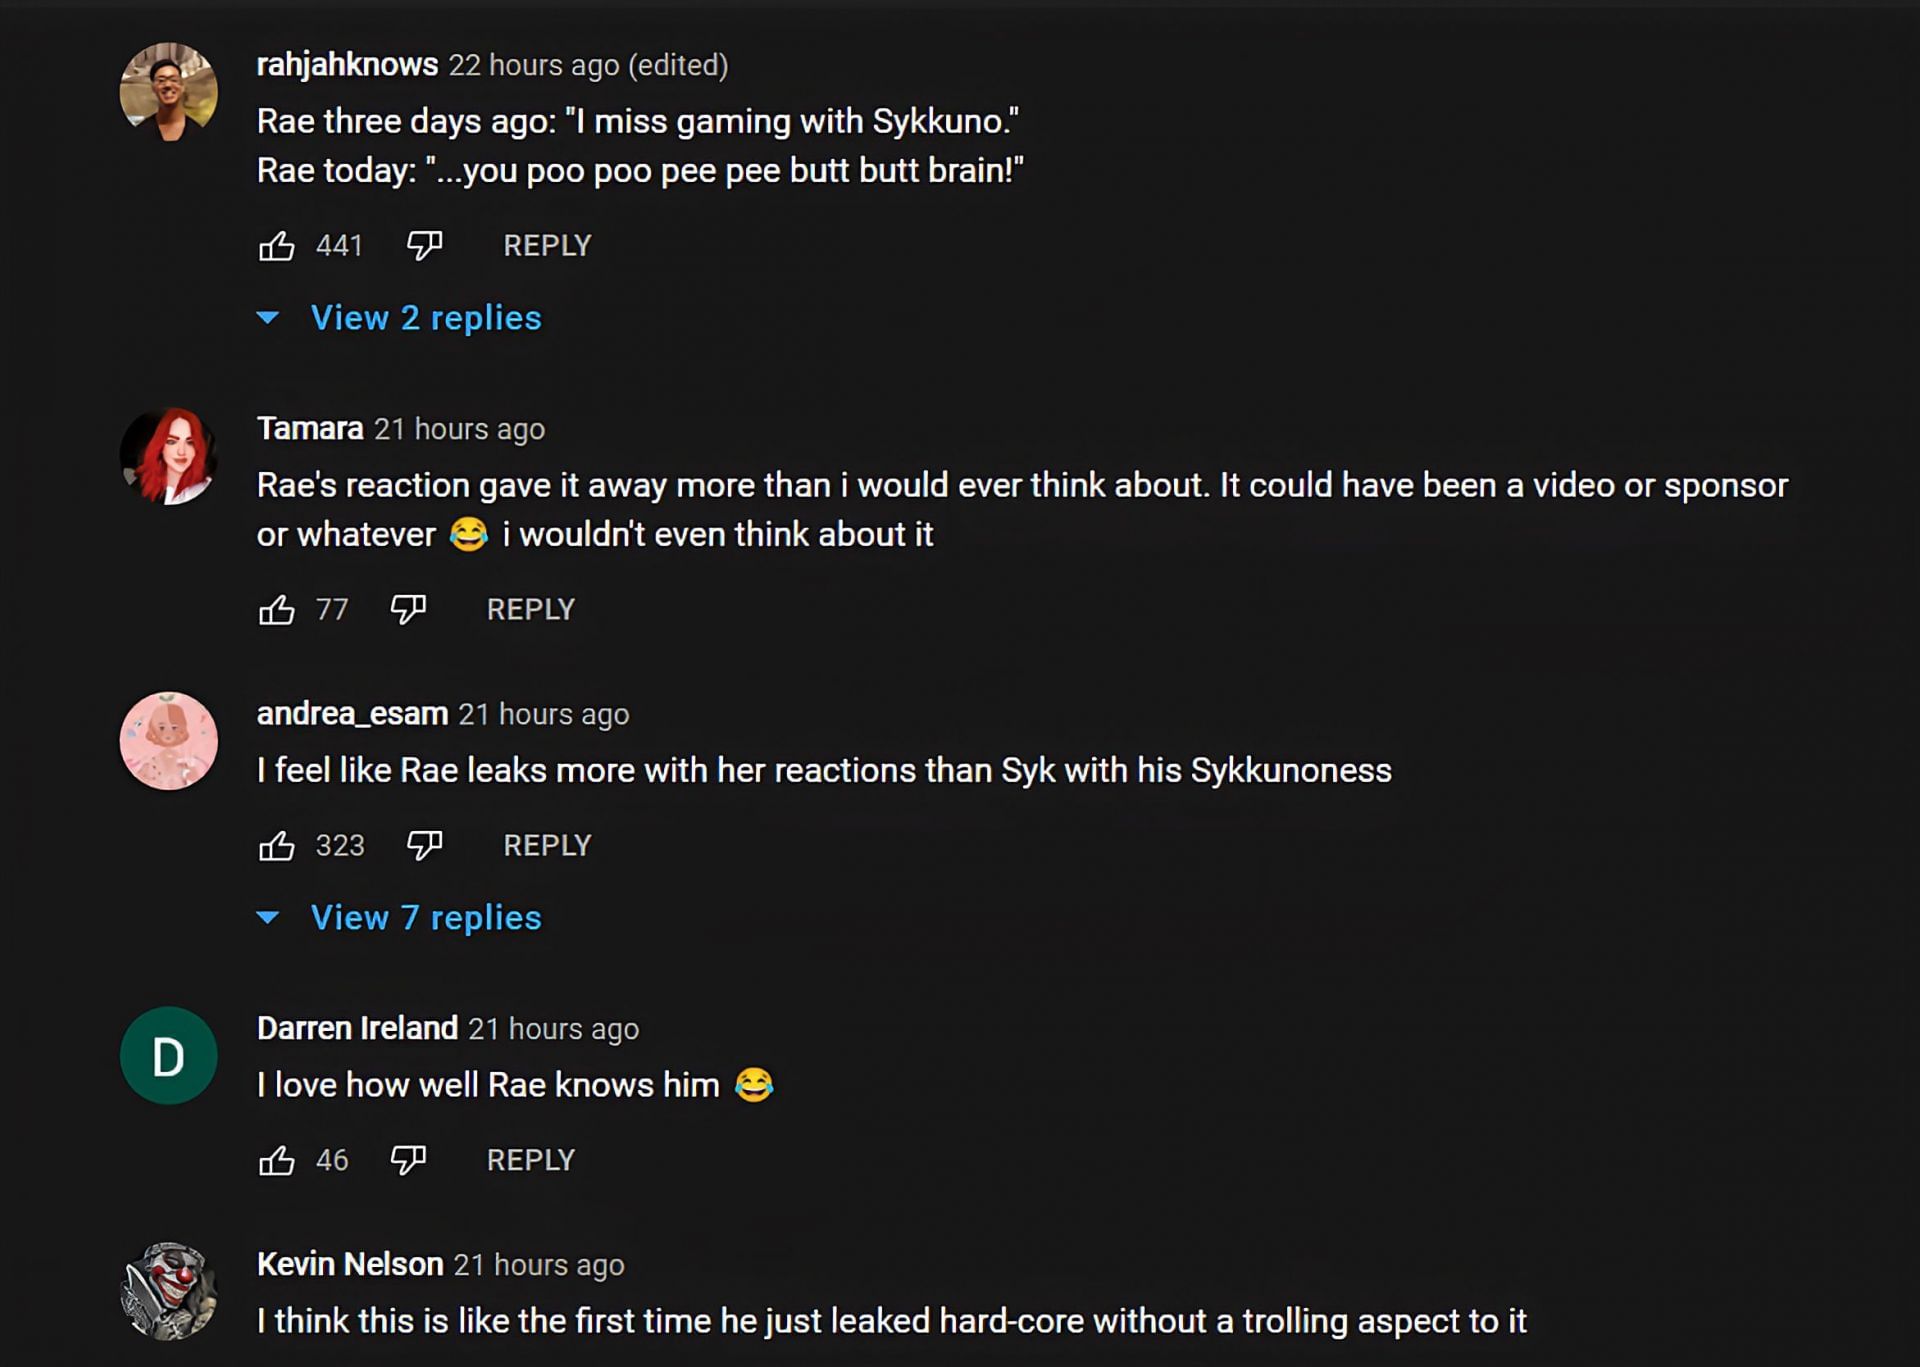The image size is (1920, 1367).
Task: Open rahjahknows' profile avatar
Action: tap(168, 92)
